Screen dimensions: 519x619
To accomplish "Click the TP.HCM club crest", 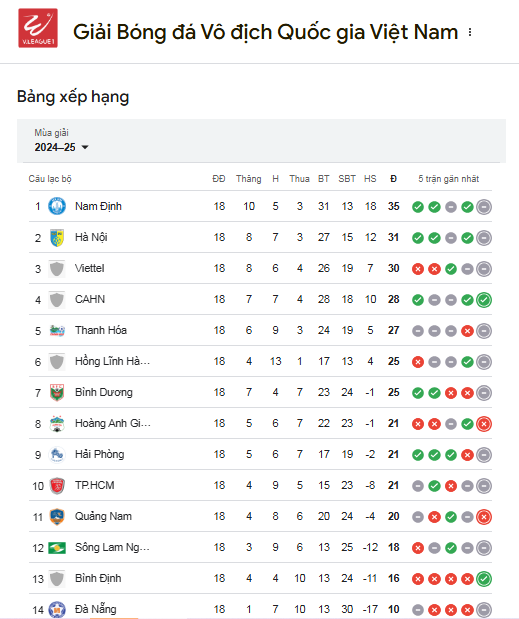I will [57, 486].
